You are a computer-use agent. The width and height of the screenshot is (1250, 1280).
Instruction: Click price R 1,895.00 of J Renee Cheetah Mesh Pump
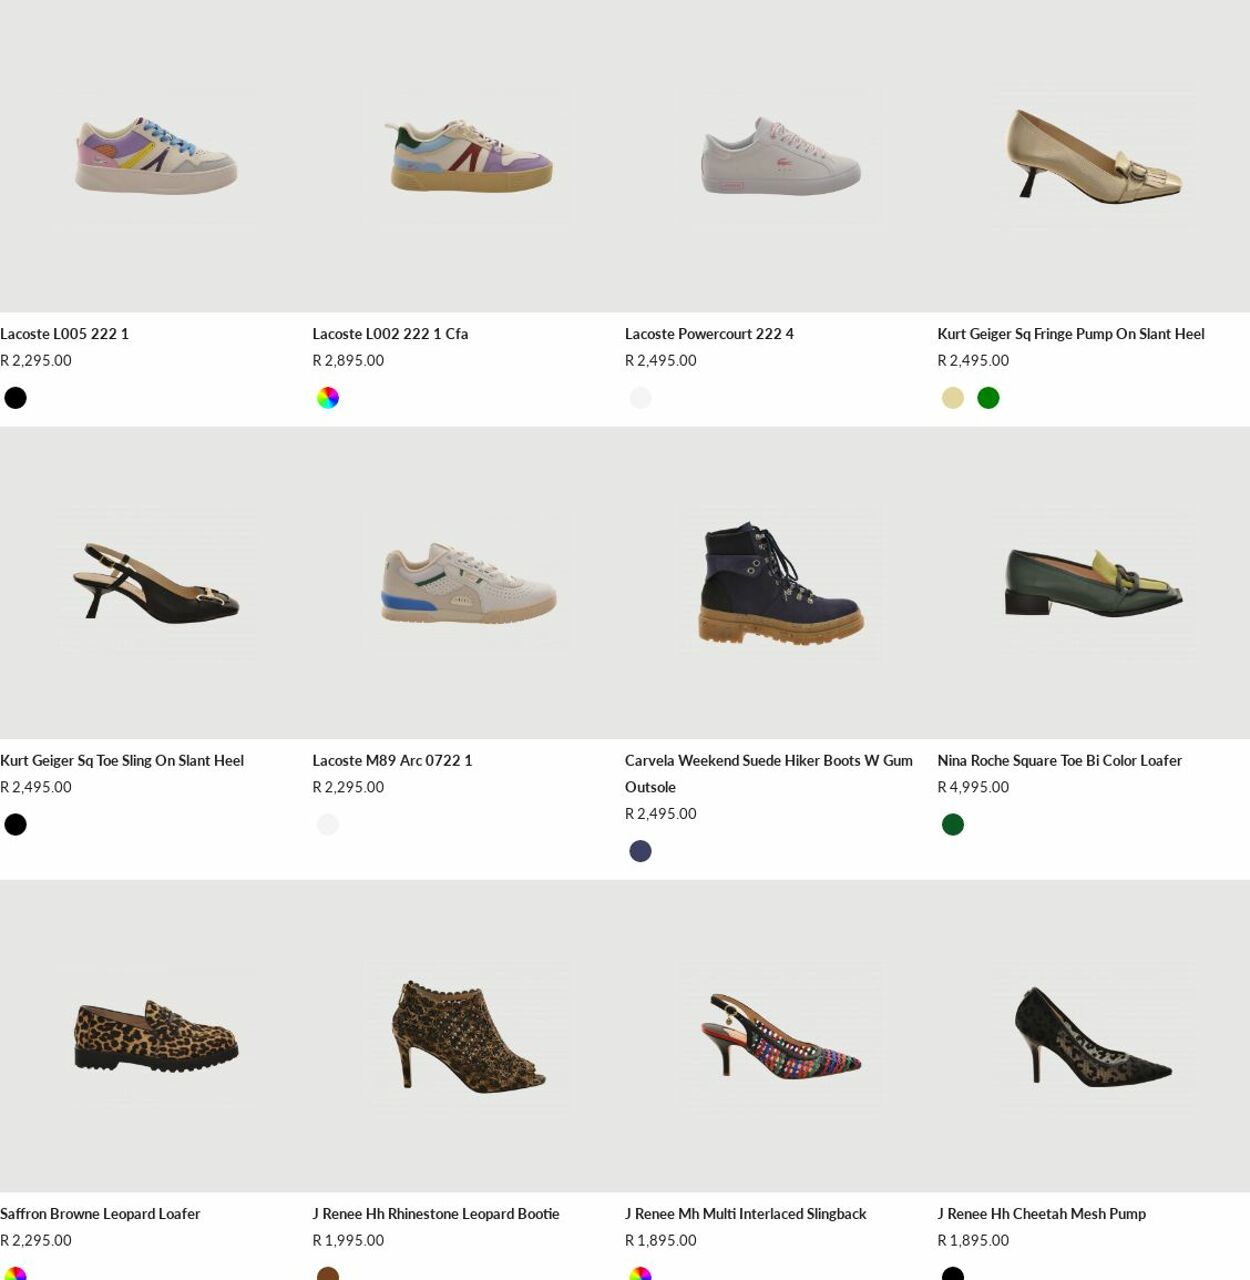[973, 1241]
